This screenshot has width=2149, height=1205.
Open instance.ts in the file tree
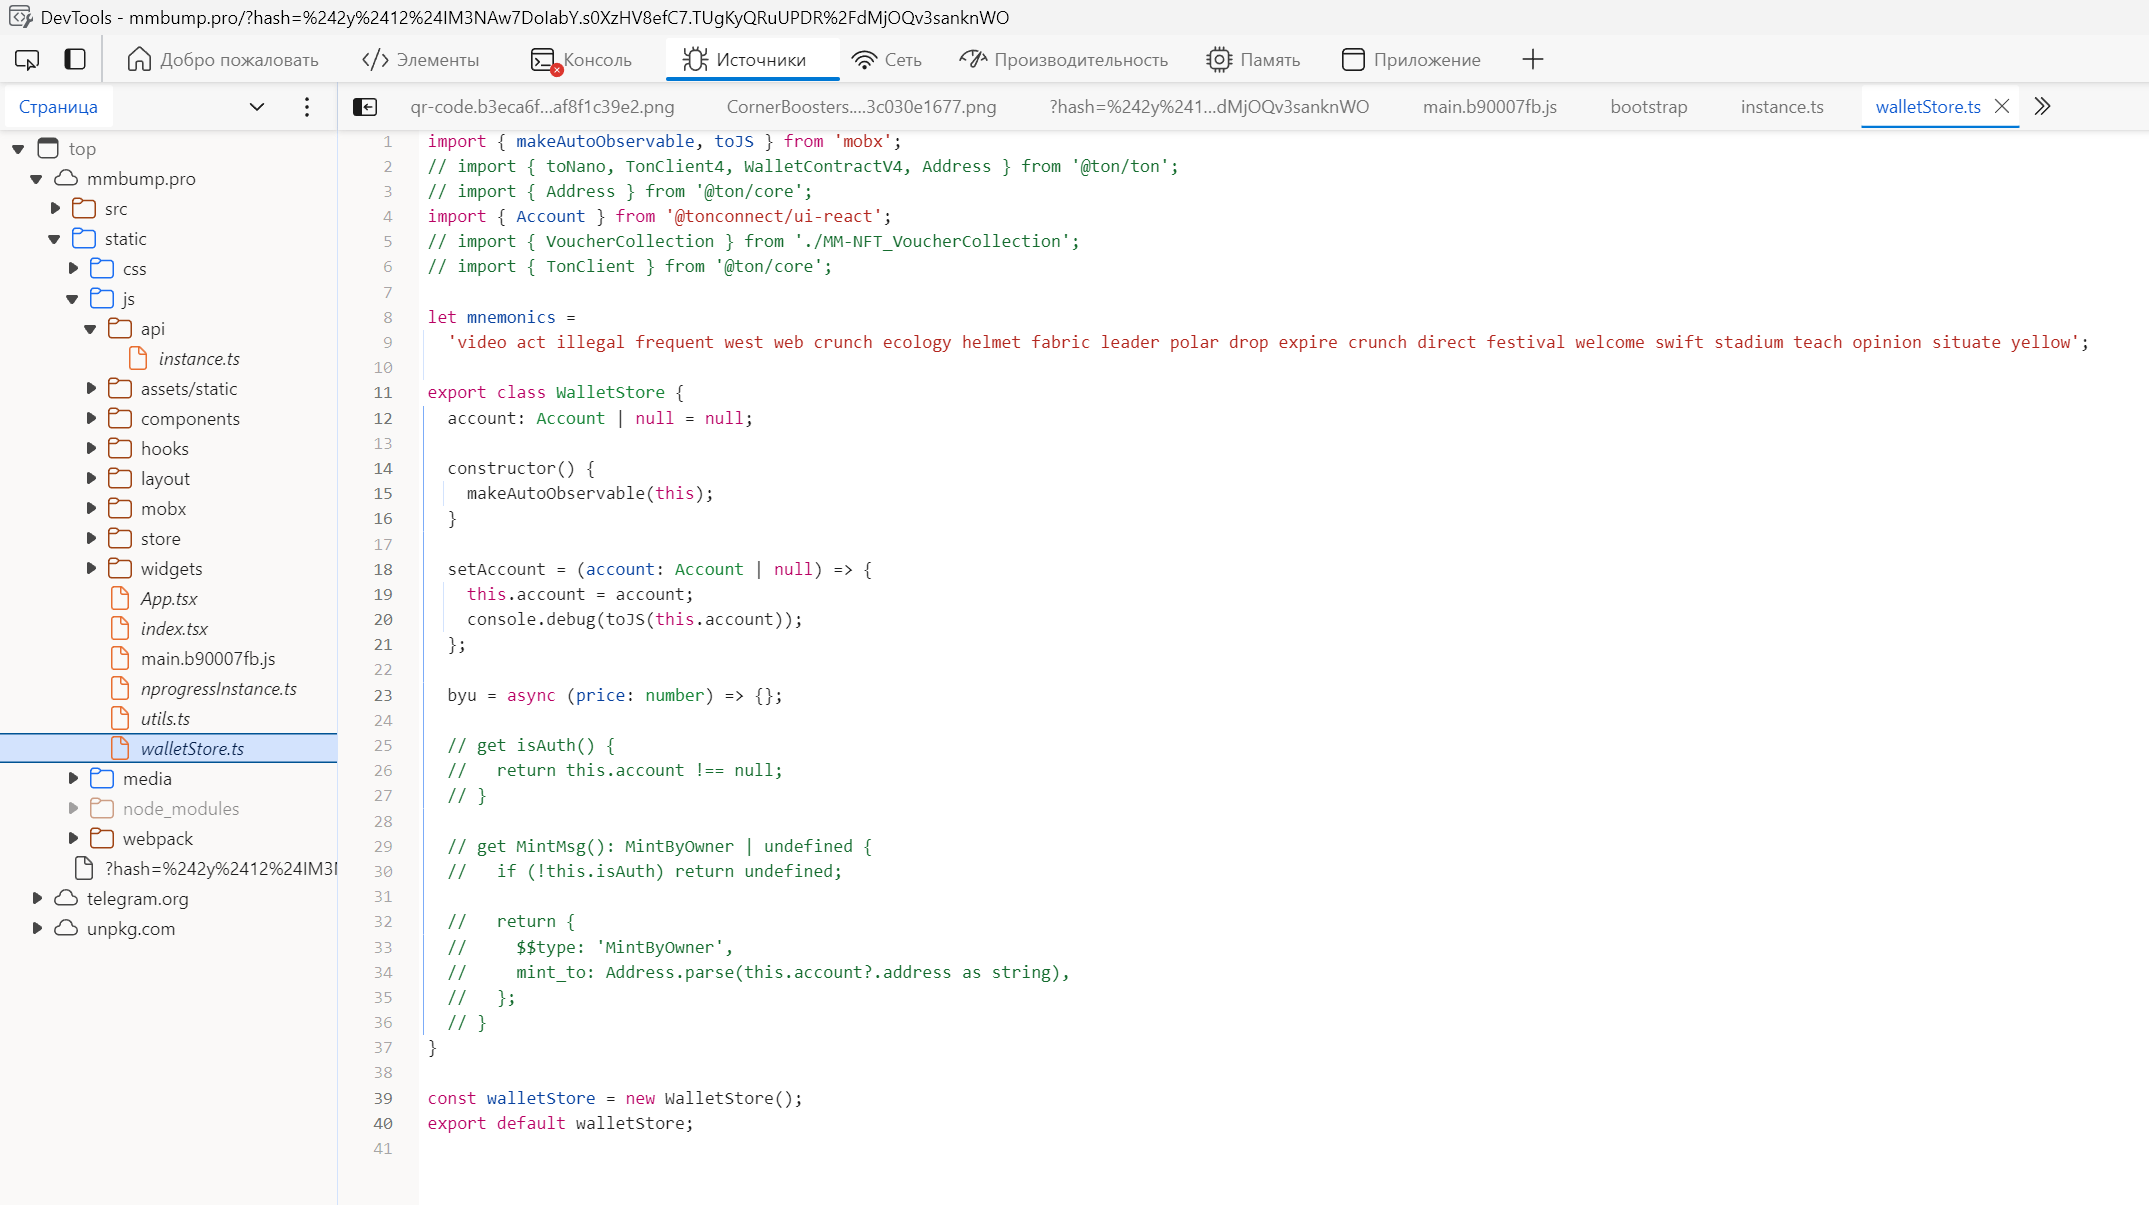[199, 359]
